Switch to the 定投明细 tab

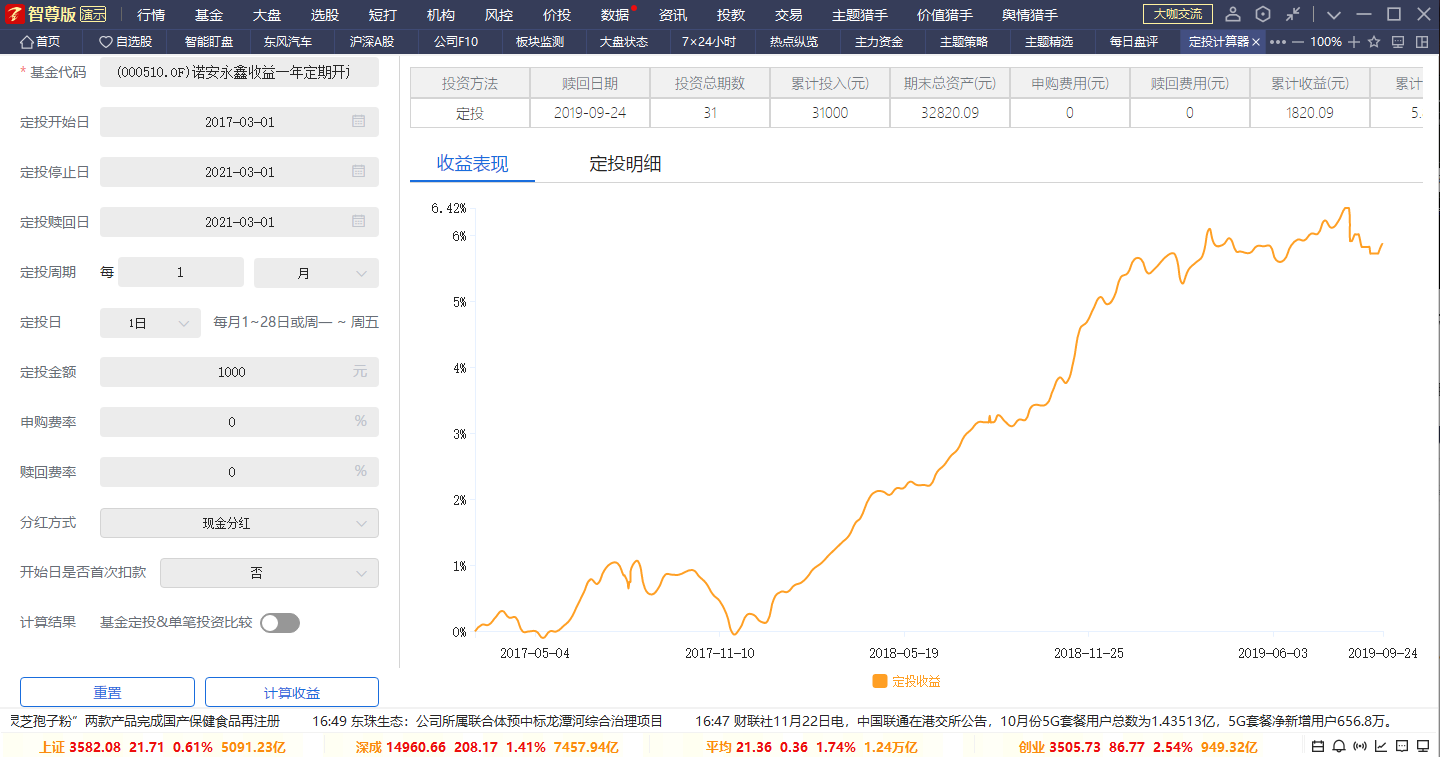[x=625, y=164]
